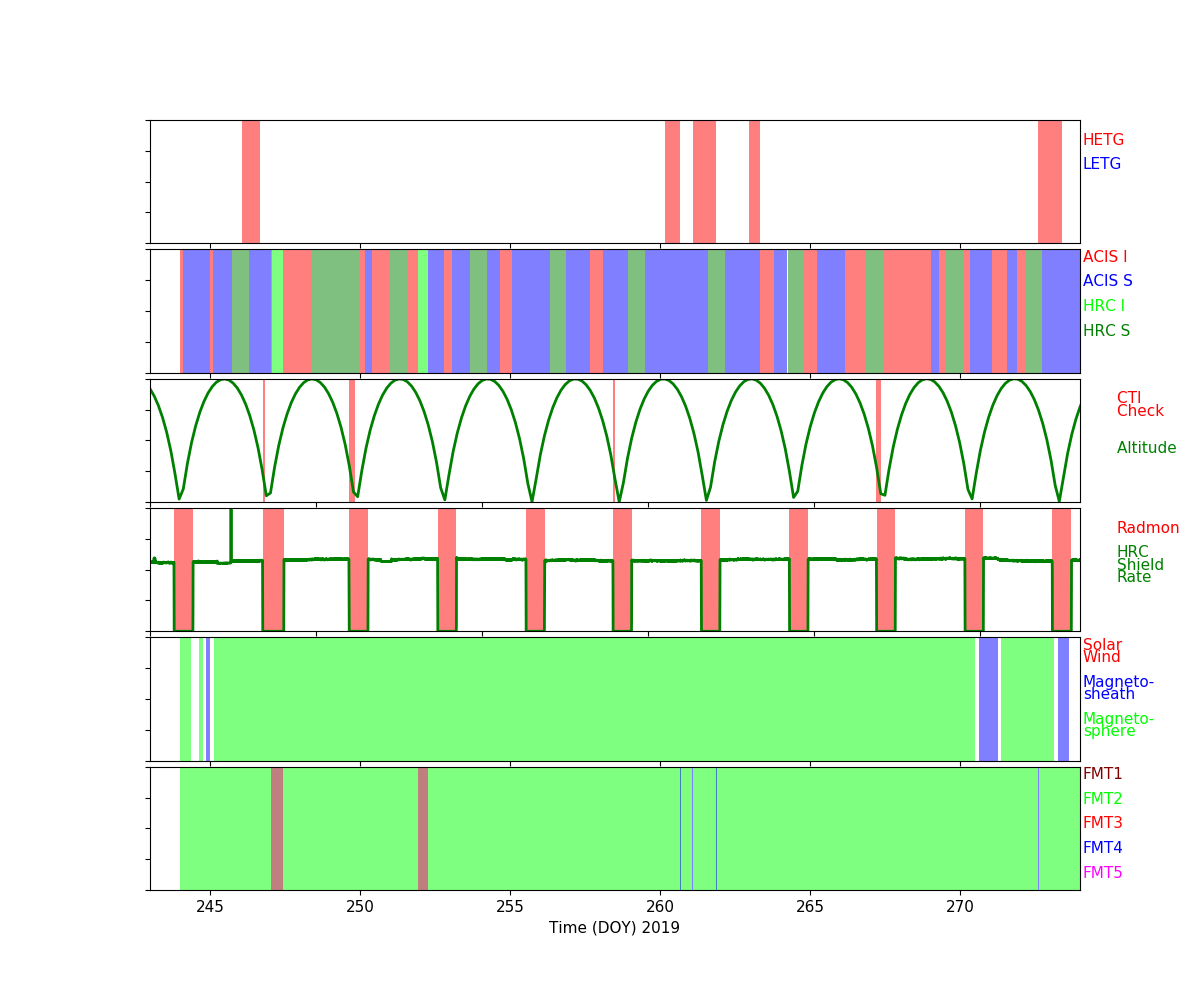Click the 245 tick label on time axis
Viewport: 1200px width, 1000px height.
pos(210,906)
